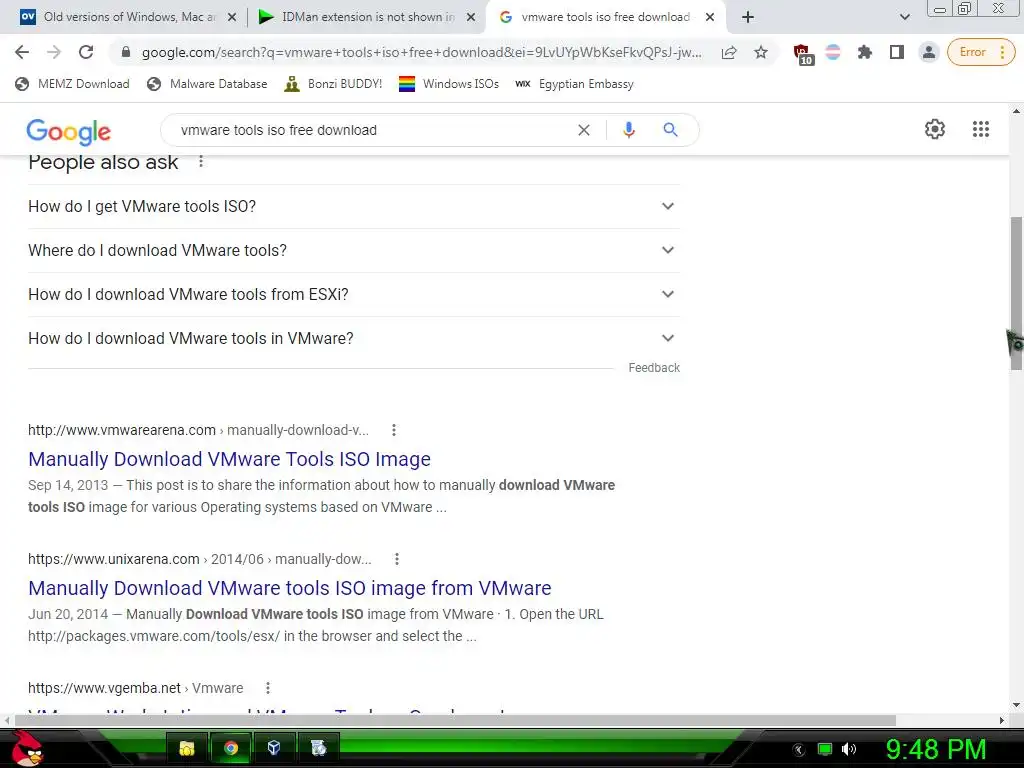
Task: Open People also ask options menu
Action: (201, 161)
